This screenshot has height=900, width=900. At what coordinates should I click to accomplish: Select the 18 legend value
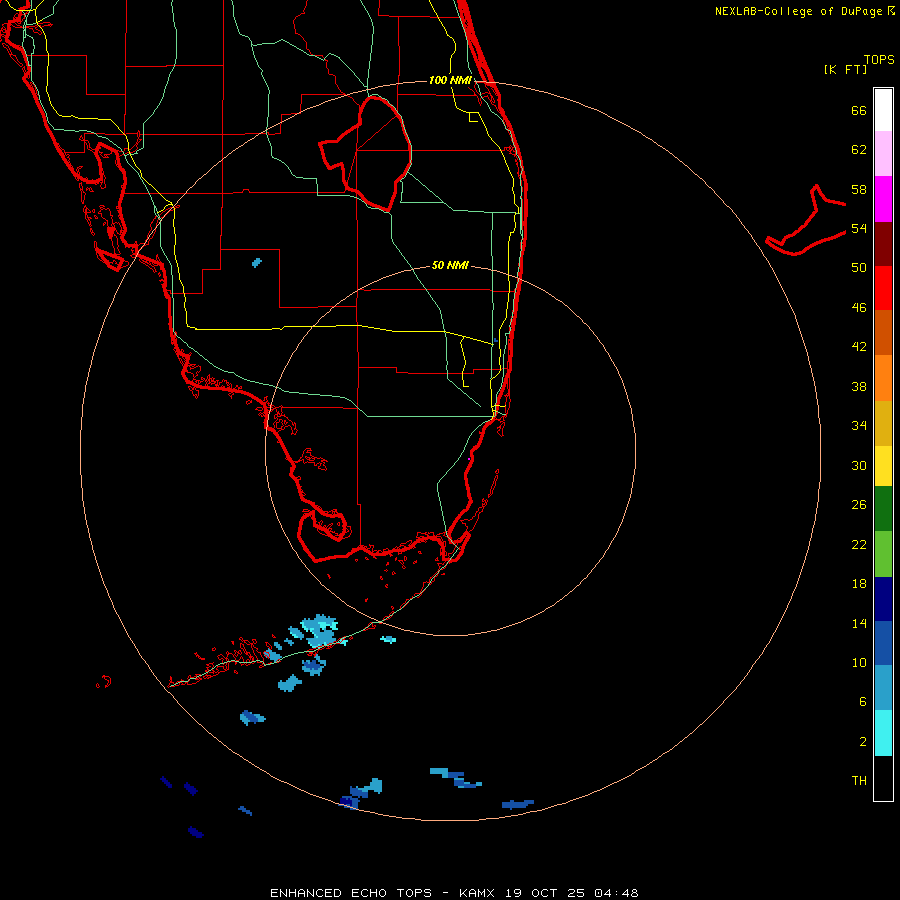point(859,584)
